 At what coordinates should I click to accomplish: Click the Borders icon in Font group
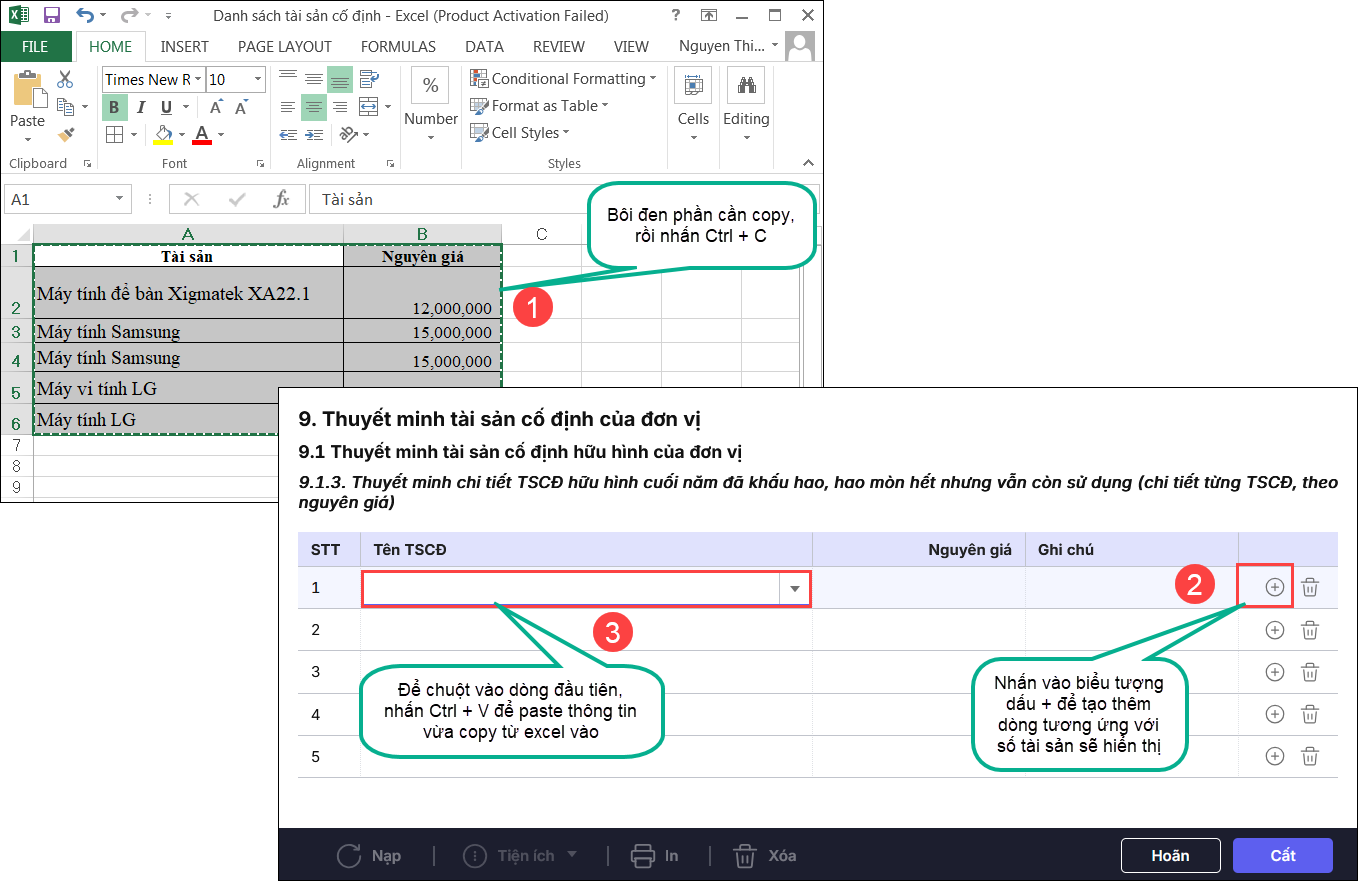(114, 134)
